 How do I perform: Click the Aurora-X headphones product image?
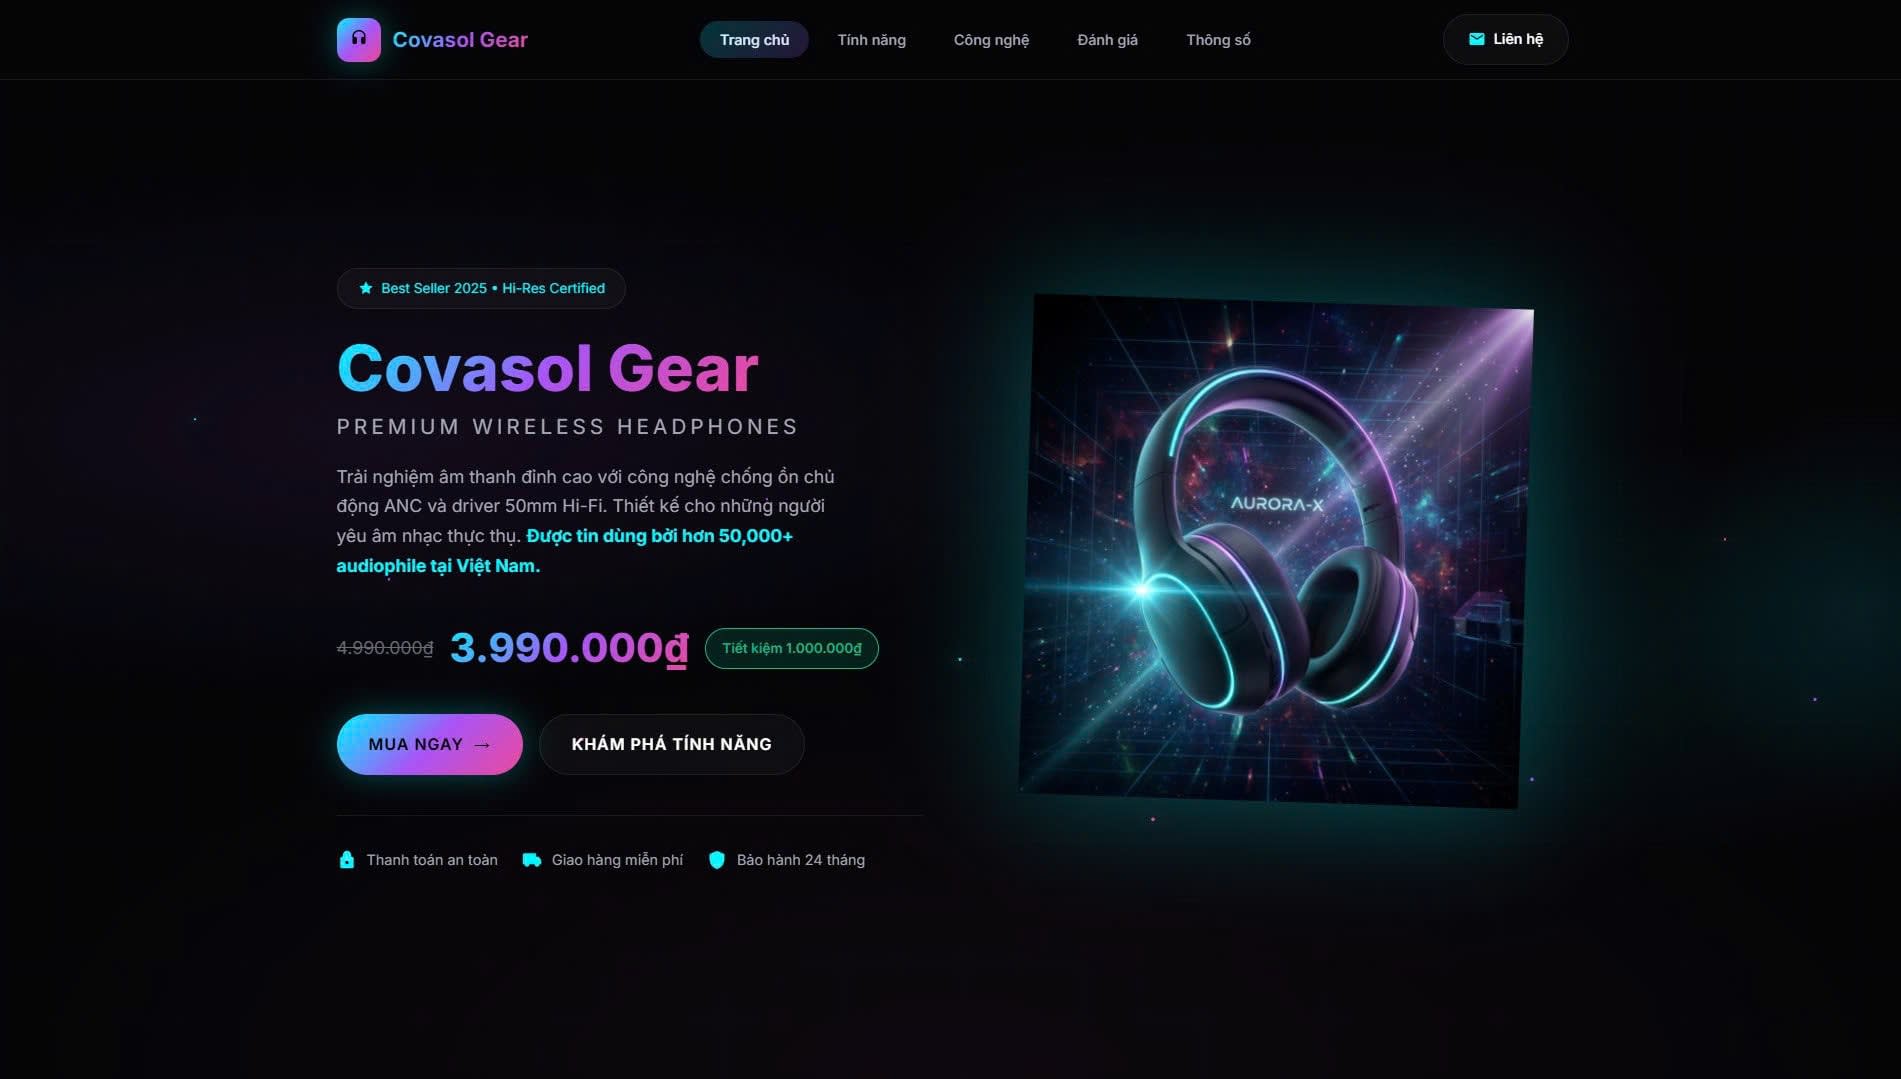(x=1276, y=551)
